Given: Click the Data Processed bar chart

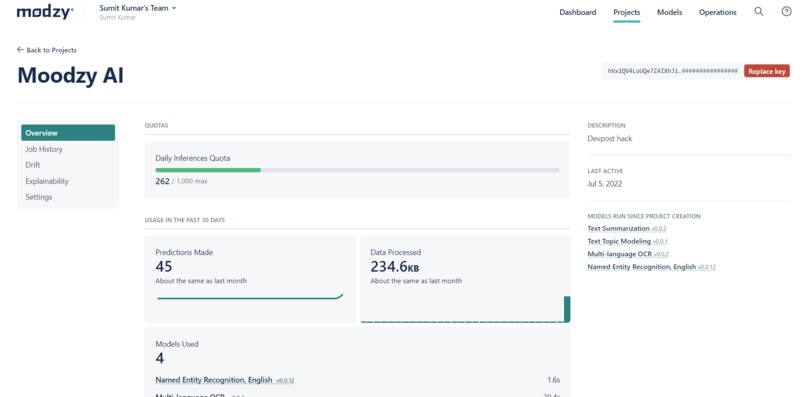Looking at the screenshot, I should (x=465, y=310).
